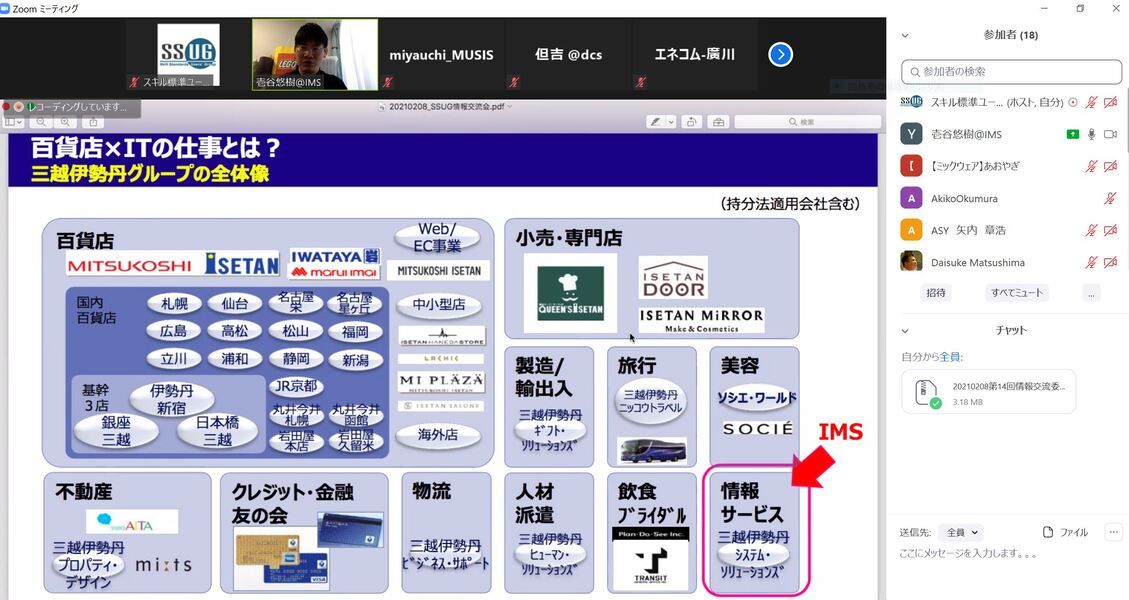Show next video thumbnails with blue arrow
This screenshot has width=1129, height=600.
pyautogui.click(x=781, y=55)
